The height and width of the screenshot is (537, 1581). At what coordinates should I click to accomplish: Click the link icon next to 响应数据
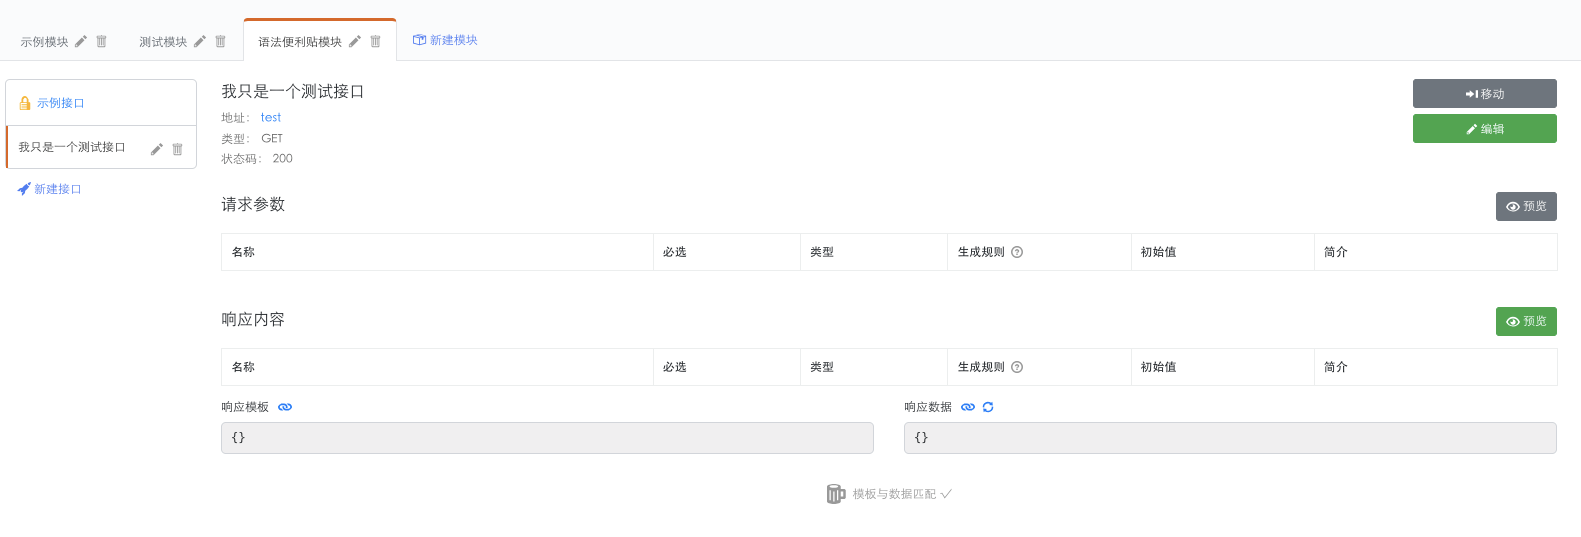tap(968, 407)
